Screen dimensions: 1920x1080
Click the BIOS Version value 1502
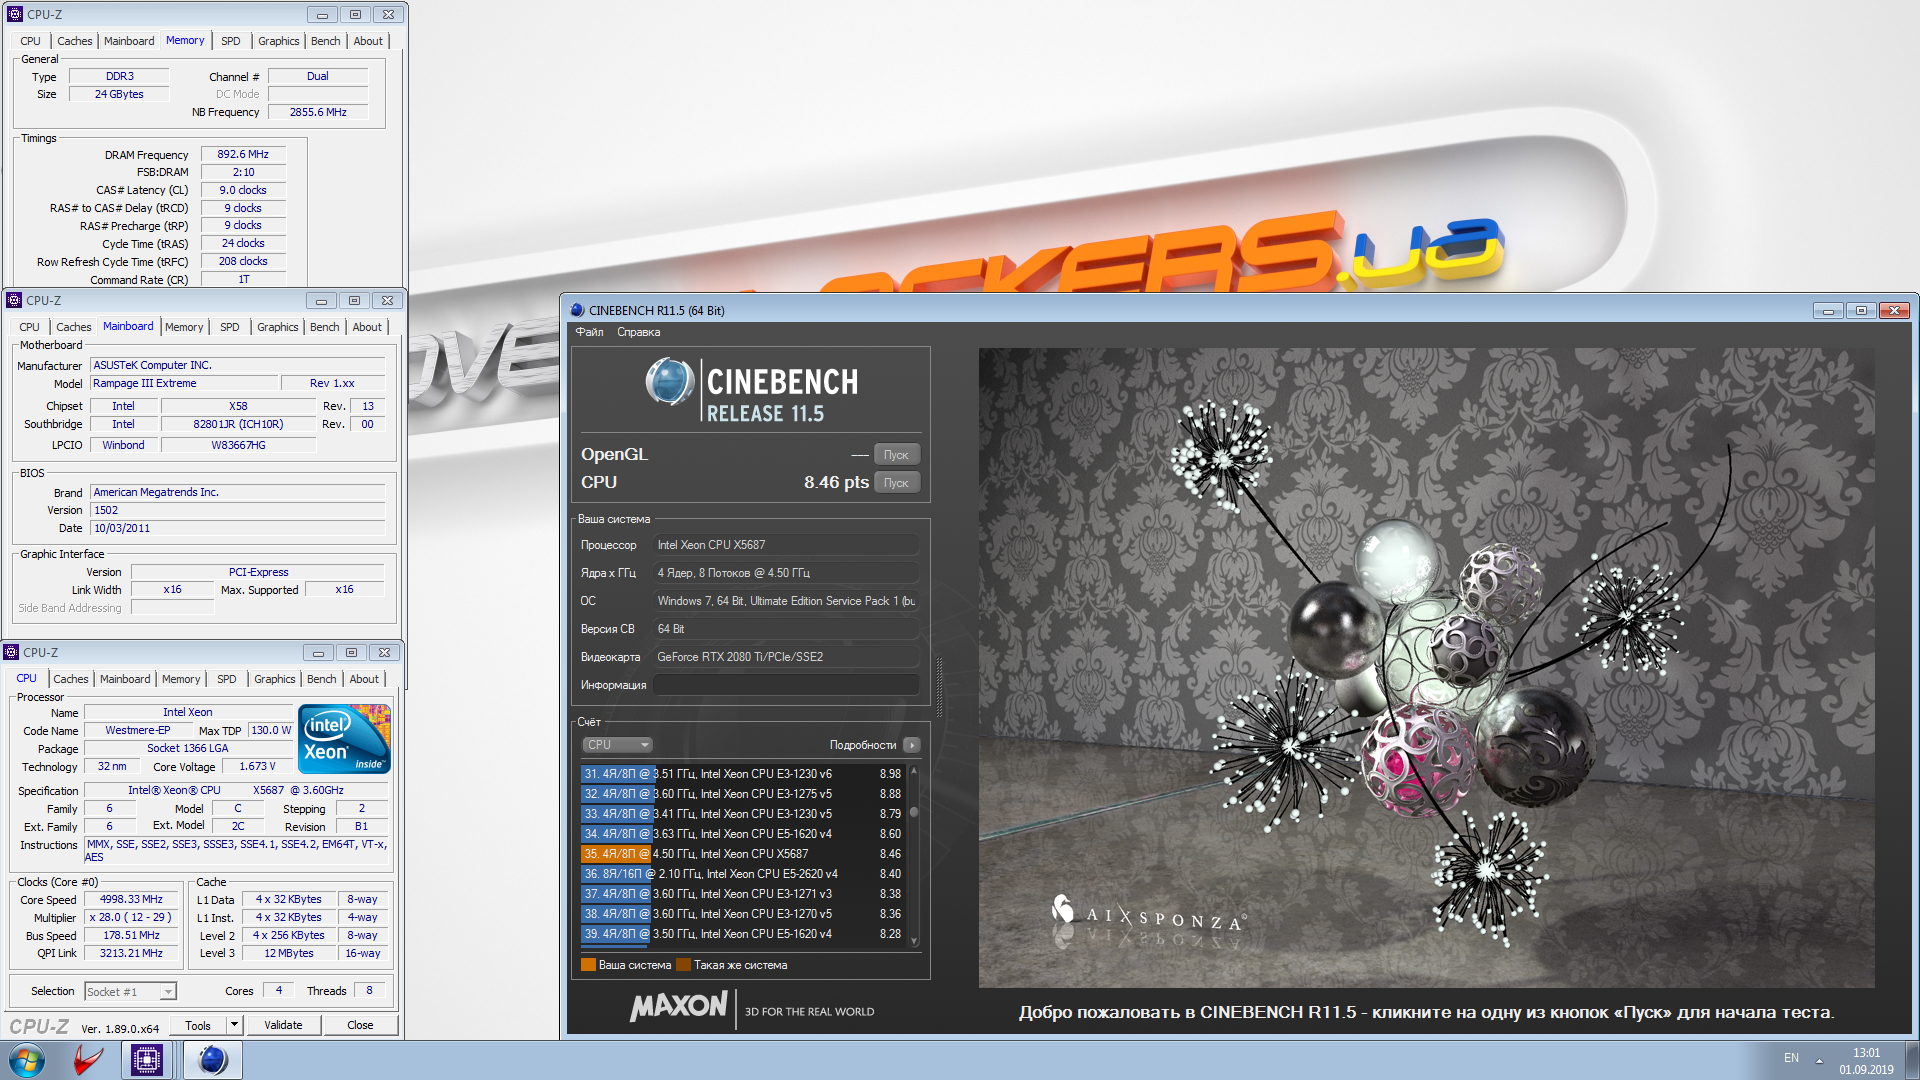238,510
